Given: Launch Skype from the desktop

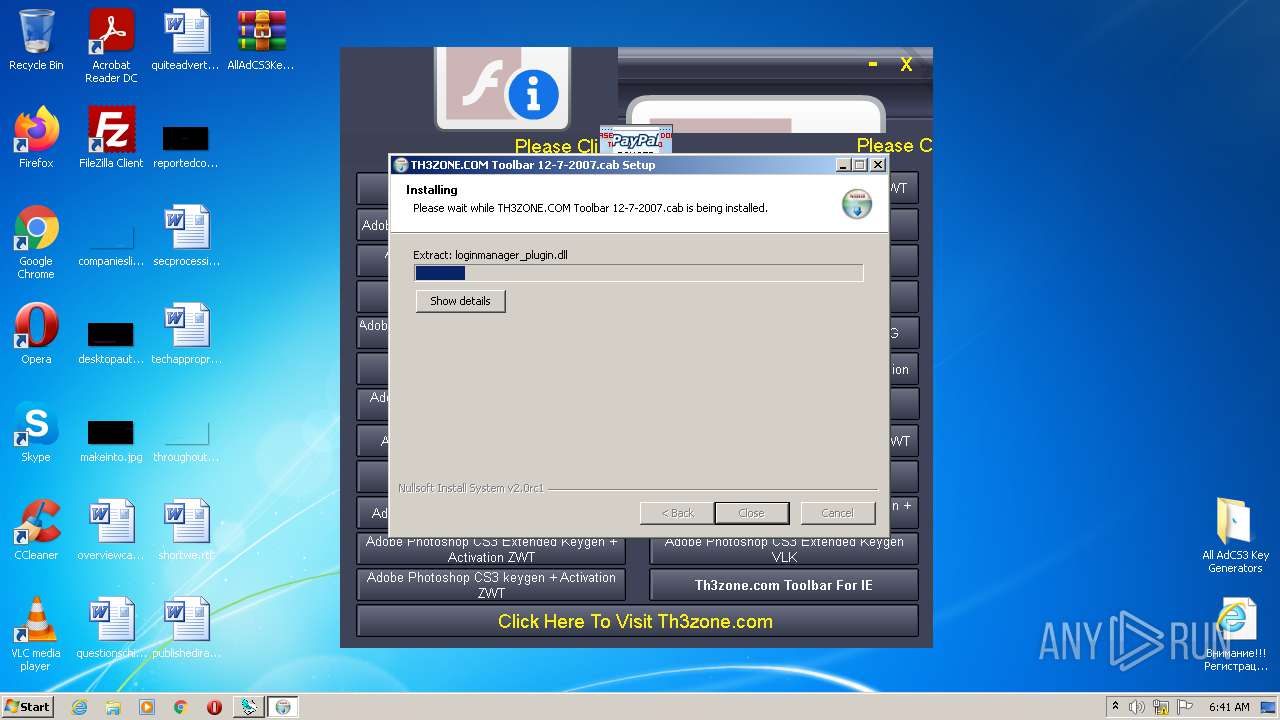Looking at the screenshot, I should [x=36, y=432].
